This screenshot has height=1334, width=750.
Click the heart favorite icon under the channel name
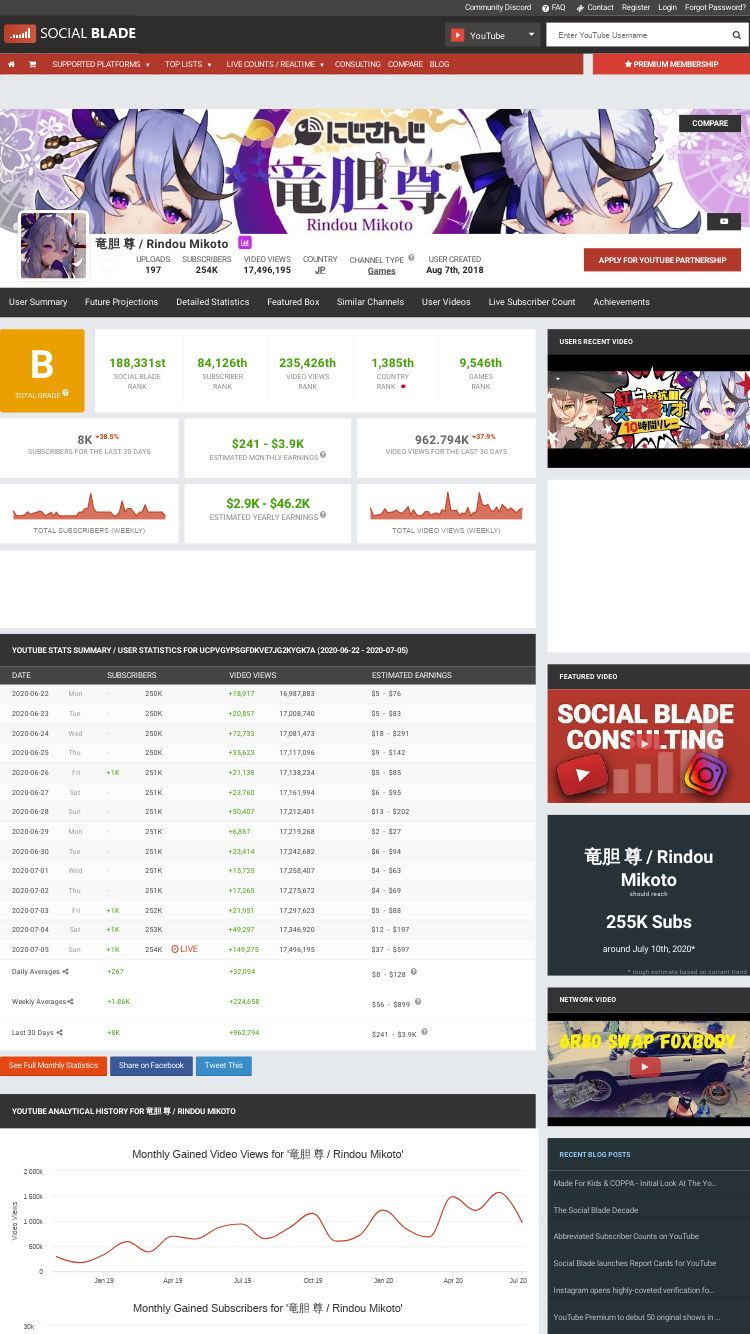pos(110,266)
